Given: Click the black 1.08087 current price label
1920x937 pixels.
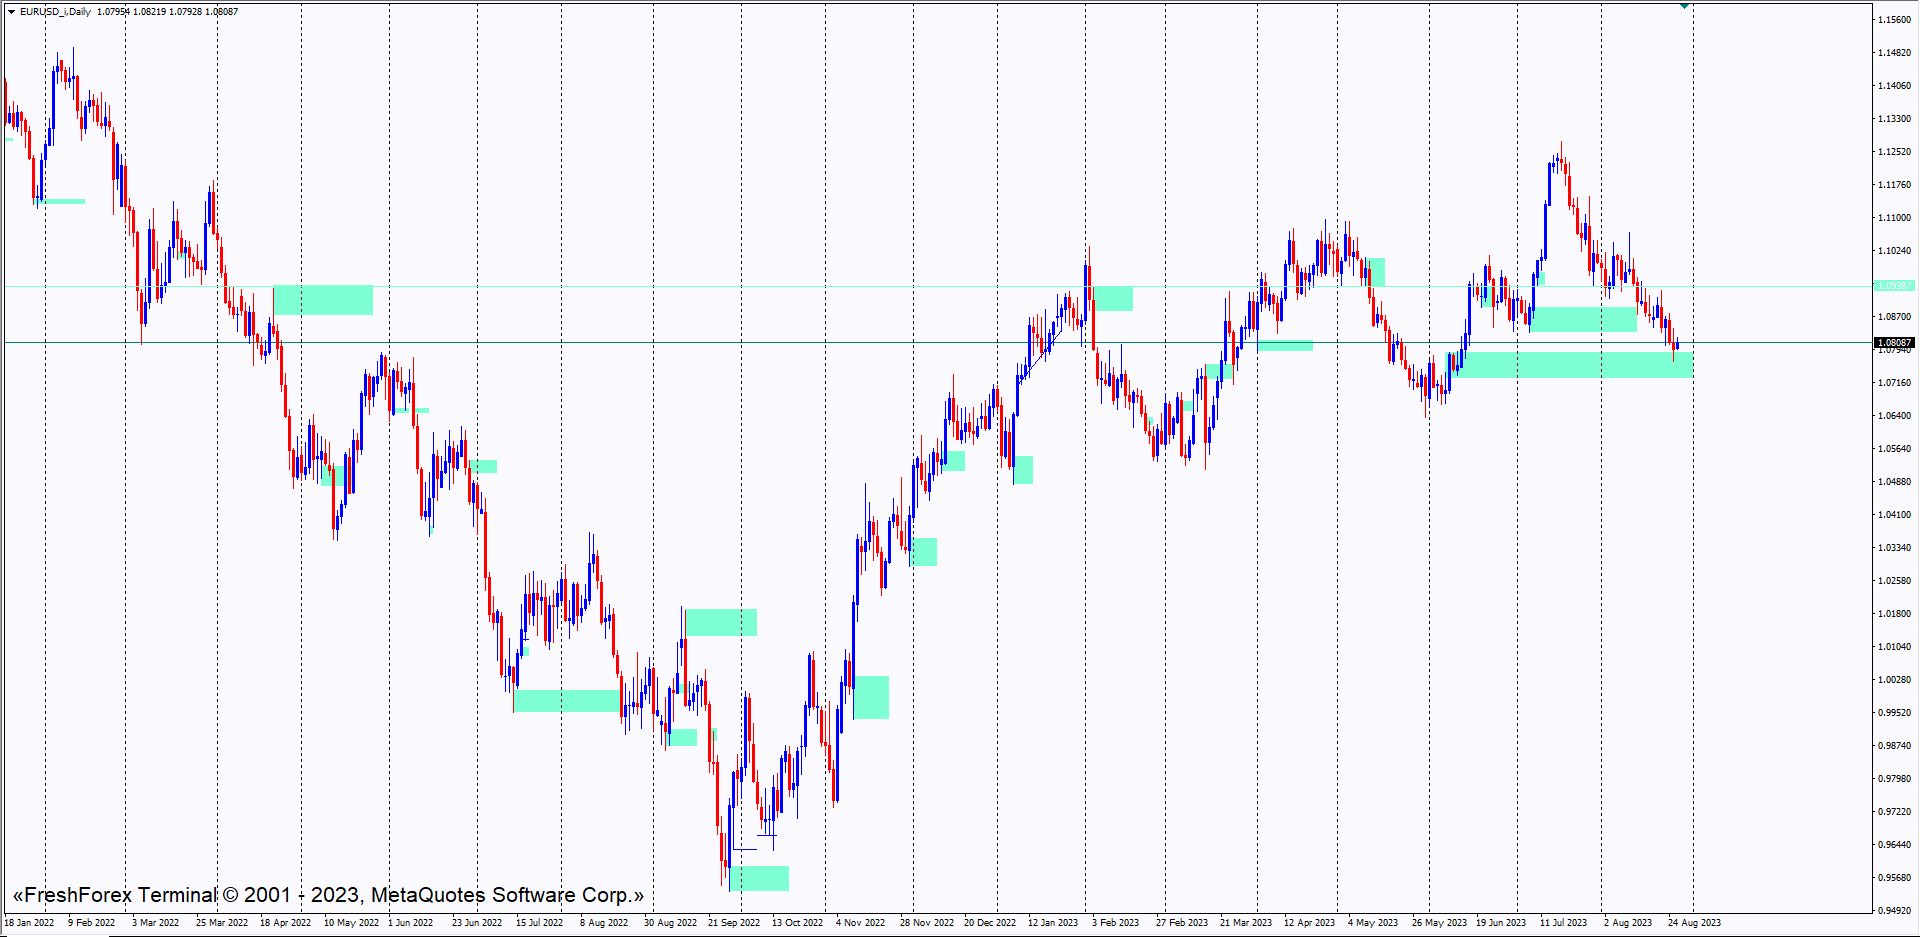Looking at the screenshot, I should click(x=1894, y=343).
